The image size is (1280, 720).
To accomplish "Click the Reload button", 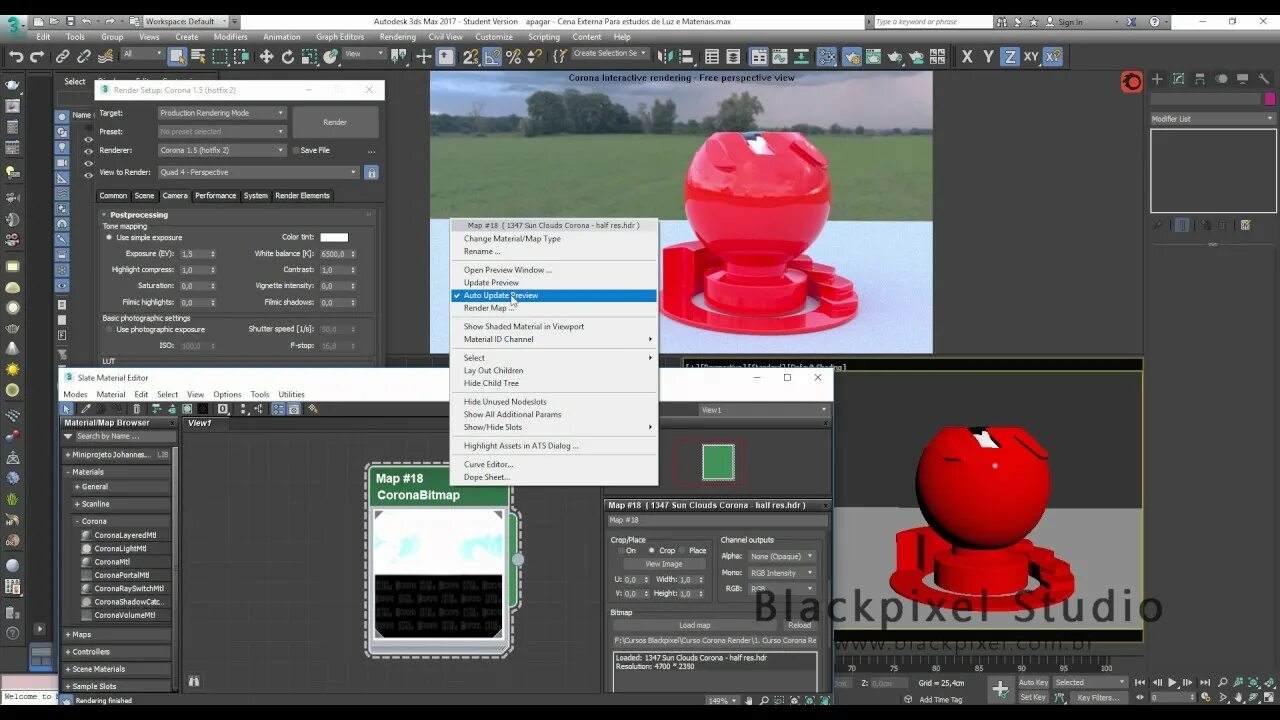I will tap(800, 625).
